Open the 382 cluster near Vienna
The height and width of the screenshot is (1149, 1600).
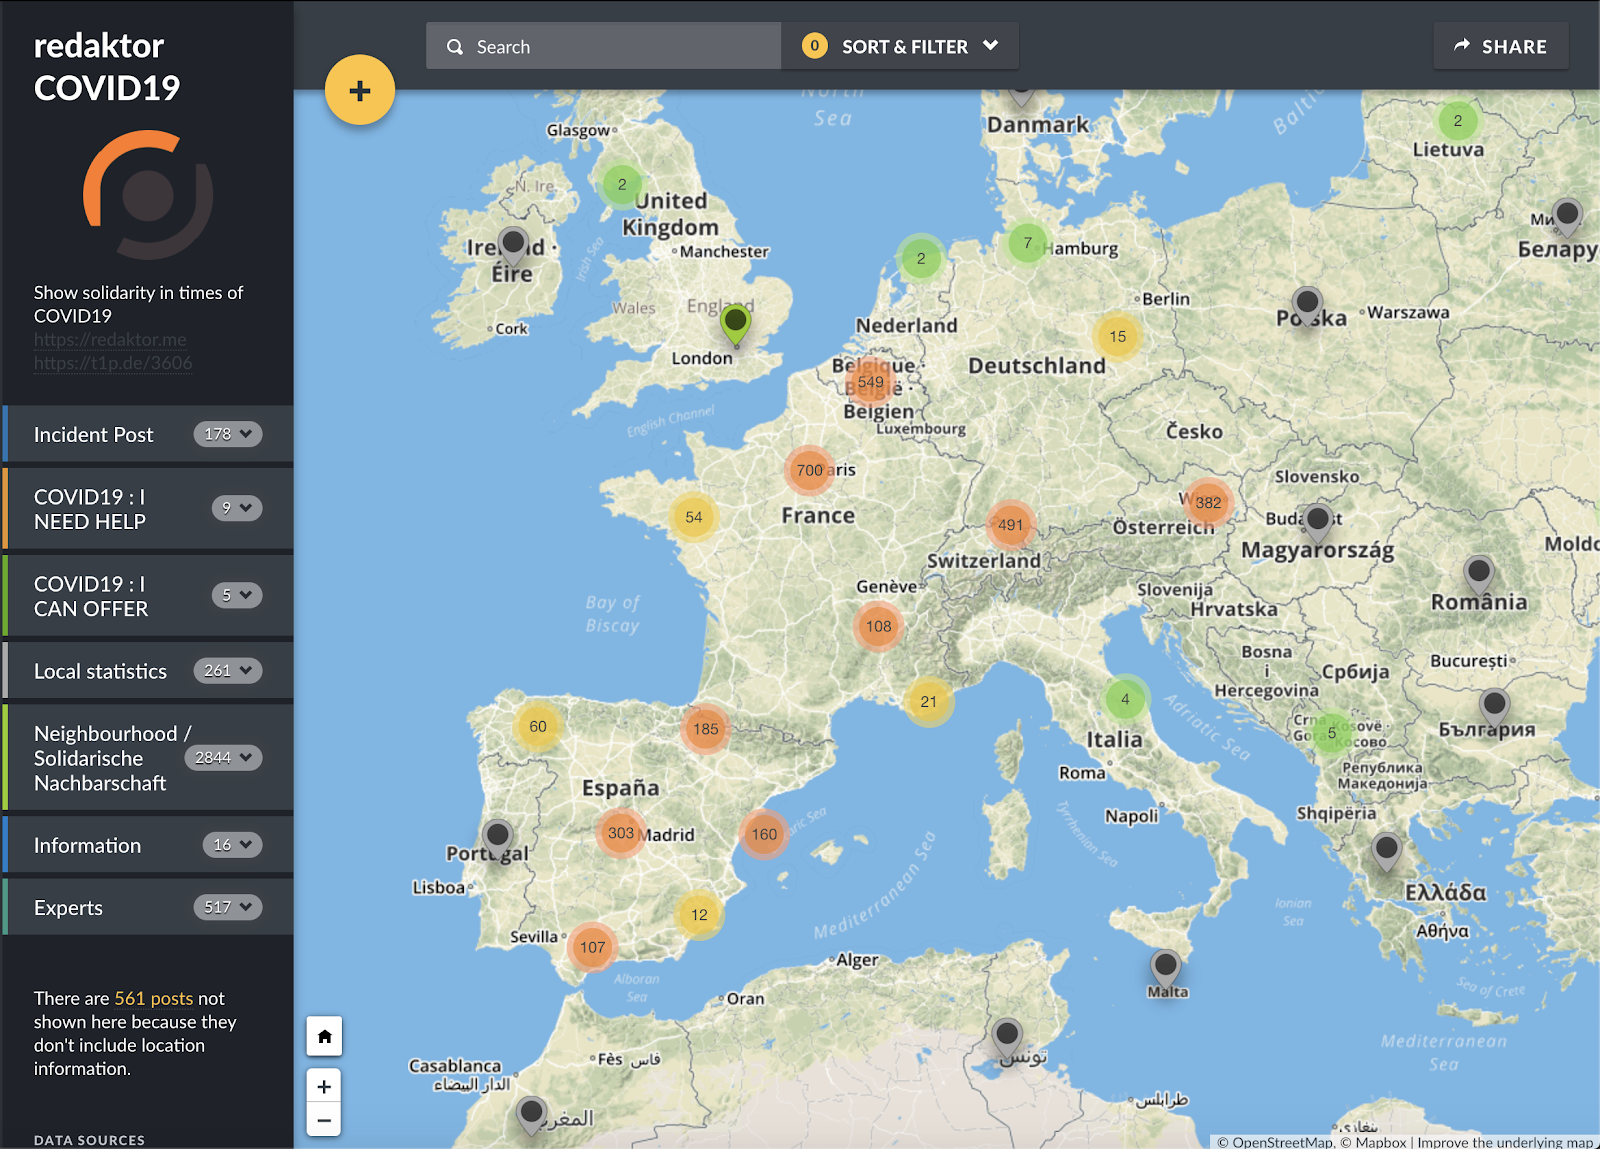(1208, 503)
